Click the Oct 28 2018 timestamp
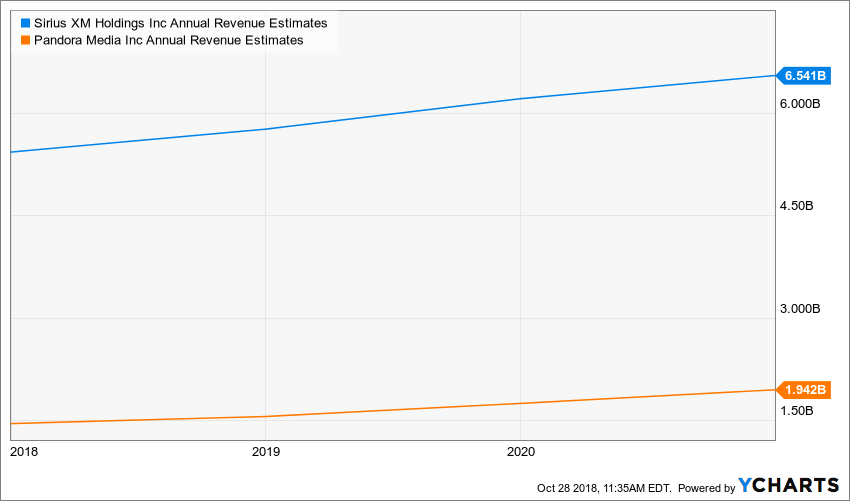The height and width of the screenshot is (501, 850). [x=604, y=488]
